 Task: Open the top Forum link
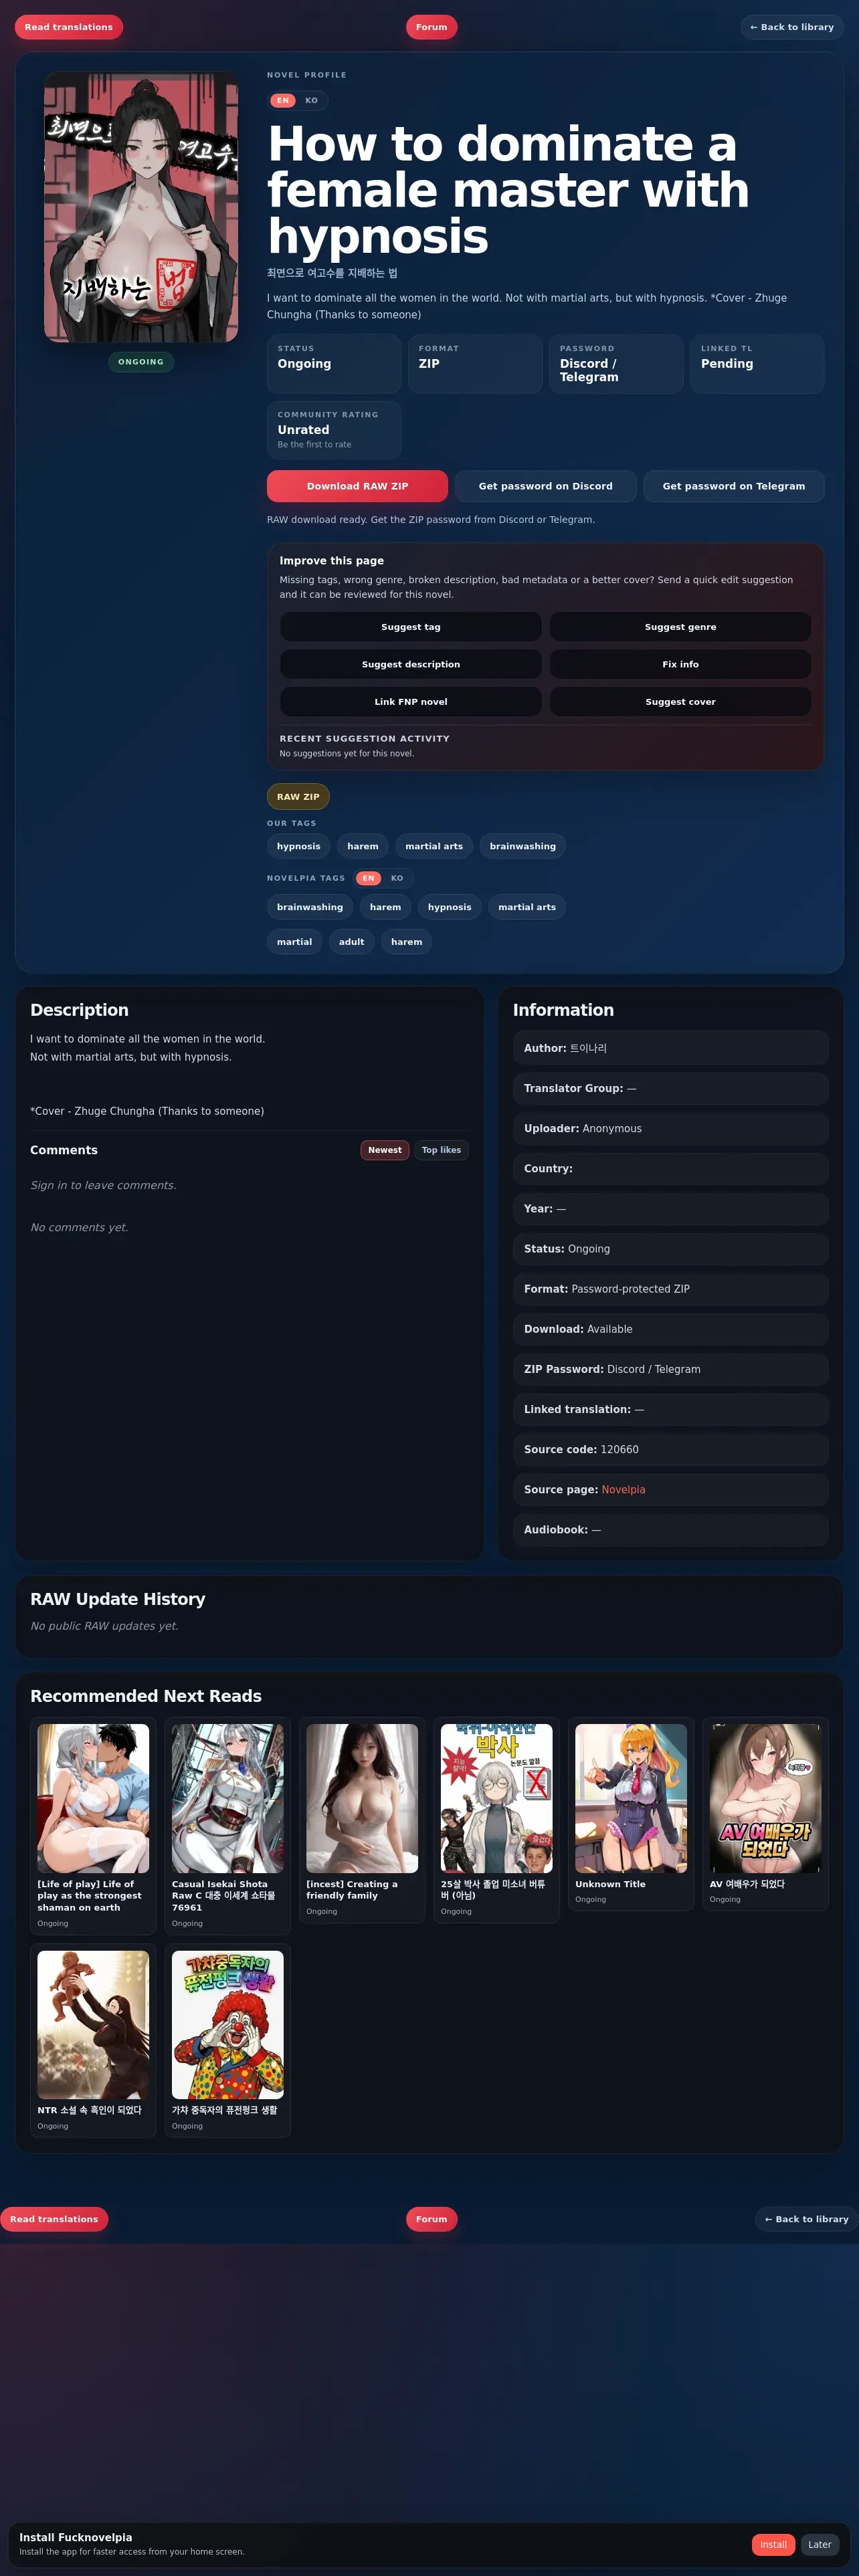pos(432,27)
